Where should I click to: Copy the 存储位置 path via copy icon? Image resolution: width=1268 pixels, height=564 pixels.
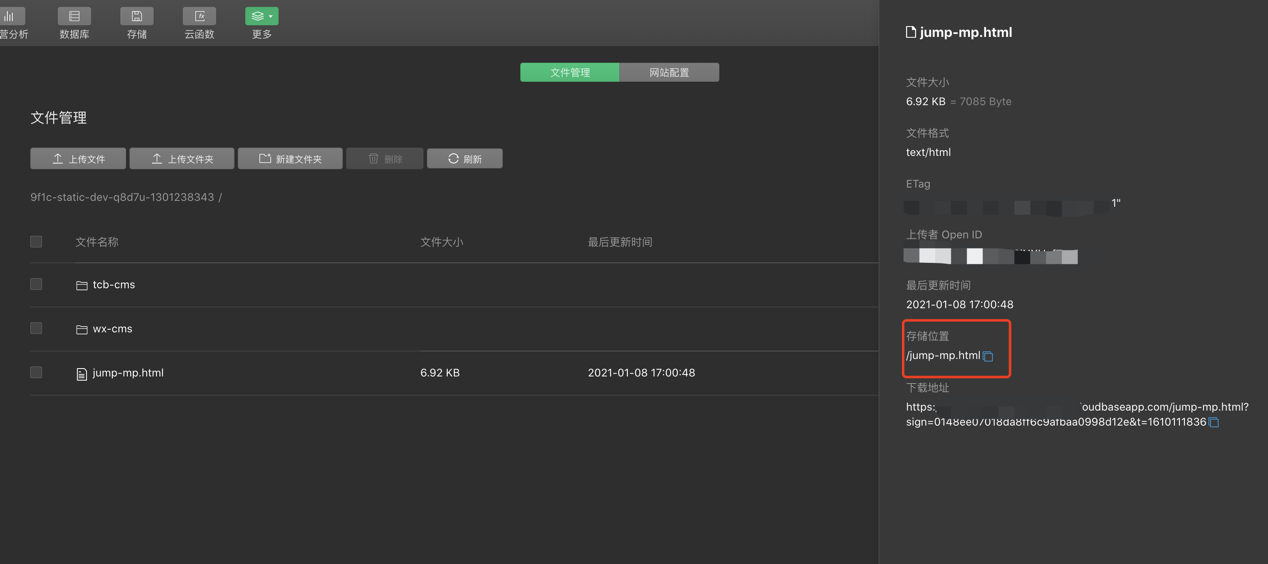[988, 357]
